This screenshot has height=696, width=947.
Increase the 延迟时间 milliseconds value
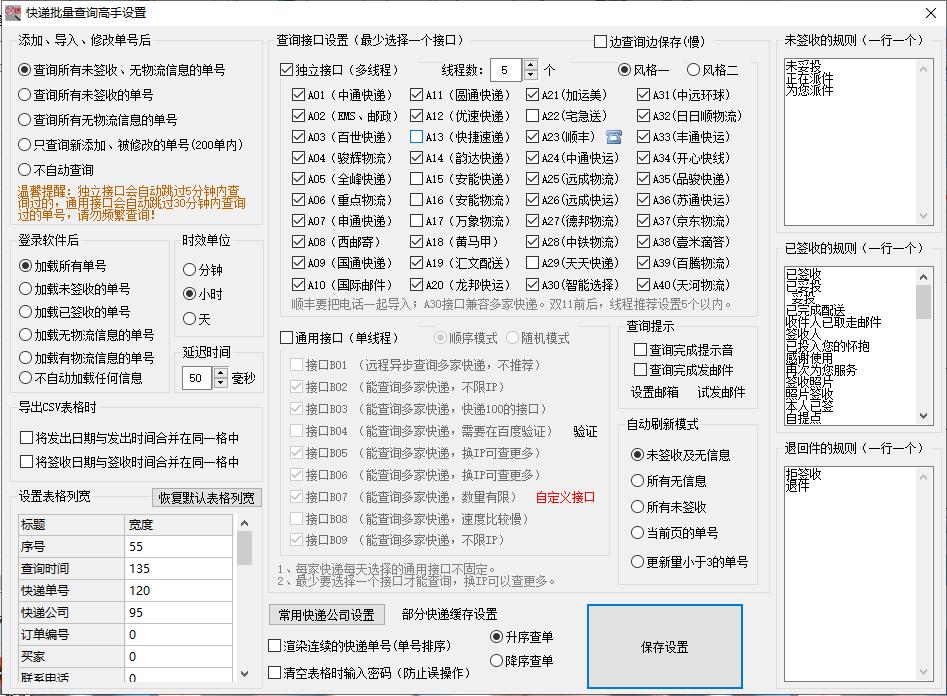(220, 373)
